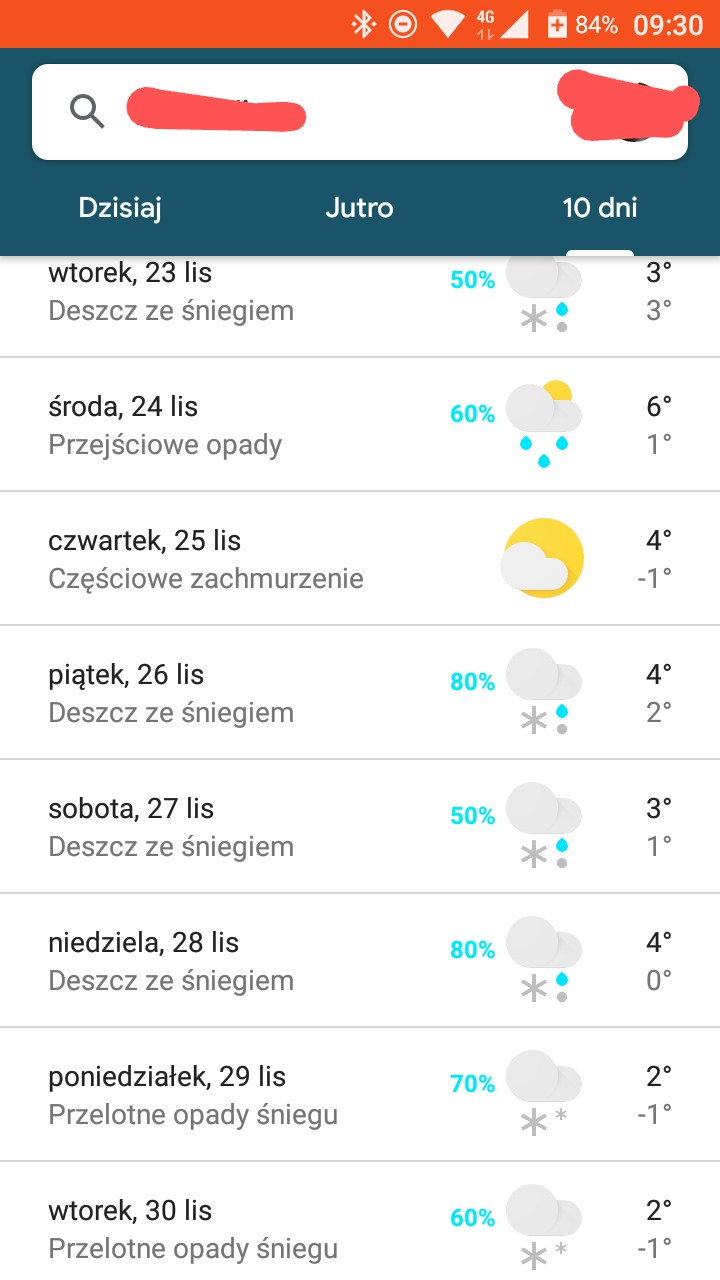Tap the snow icon for poniedziałek, 29 lis
Viewport: 720px width, 1280px height.
543,1094
